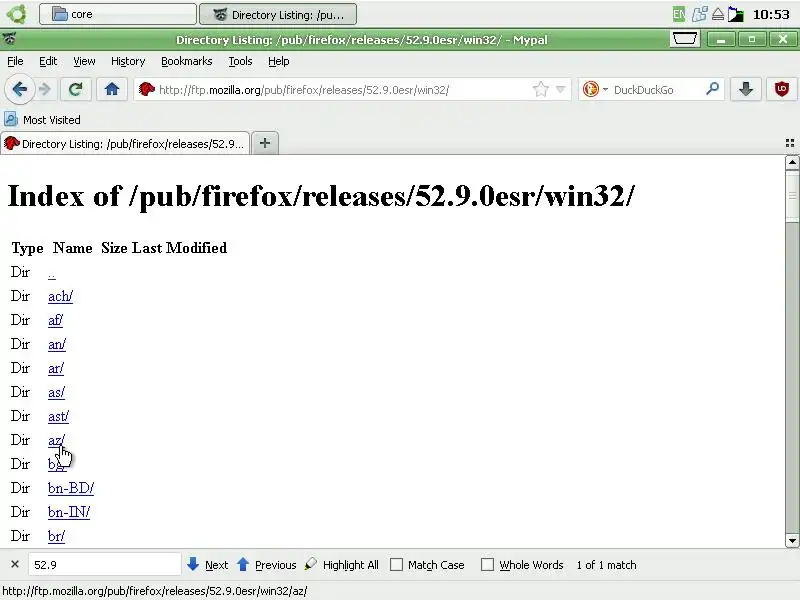
Task: Open the parent directory '..' link
Action: click(52, 274)
